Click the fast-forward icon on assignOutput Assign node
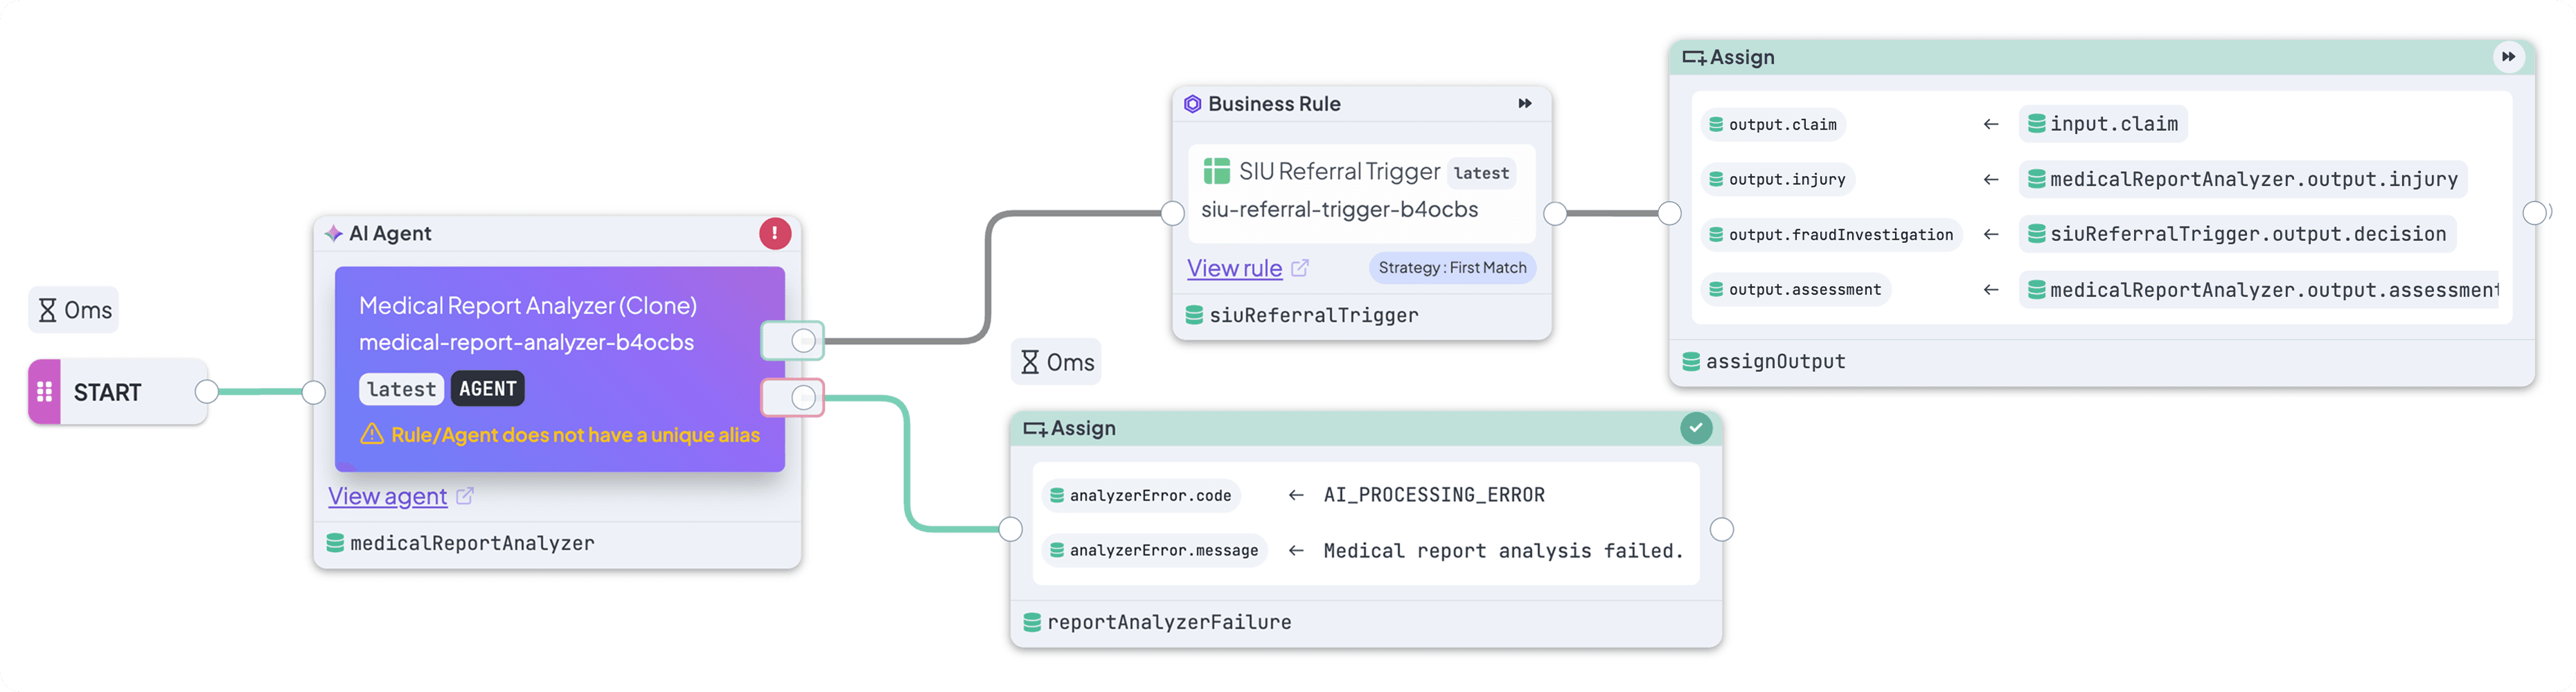The height and width of the screenshot is (692, 2576). 2508,57
